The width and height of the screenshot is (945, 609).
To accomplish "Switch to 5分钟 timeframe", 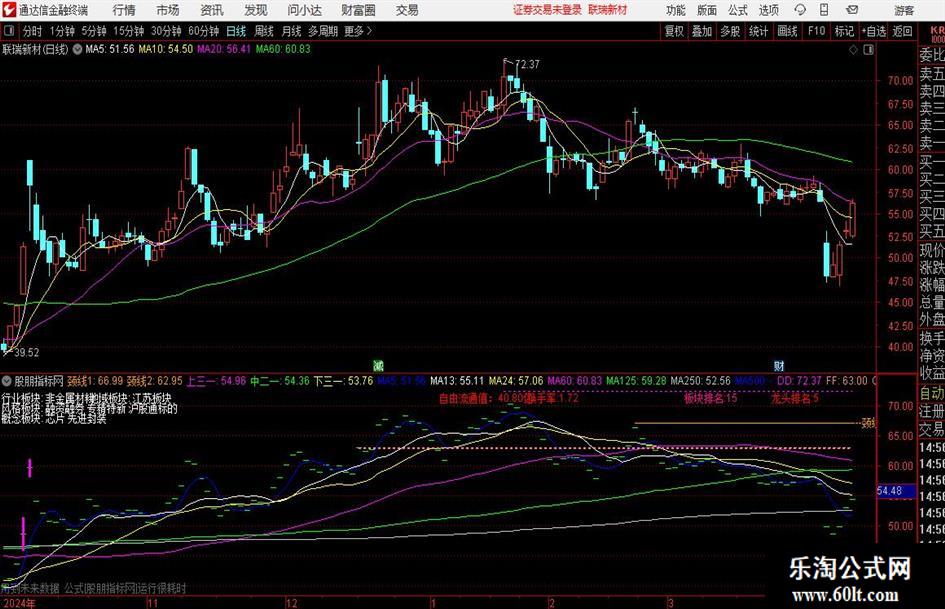I will point(94,31).
